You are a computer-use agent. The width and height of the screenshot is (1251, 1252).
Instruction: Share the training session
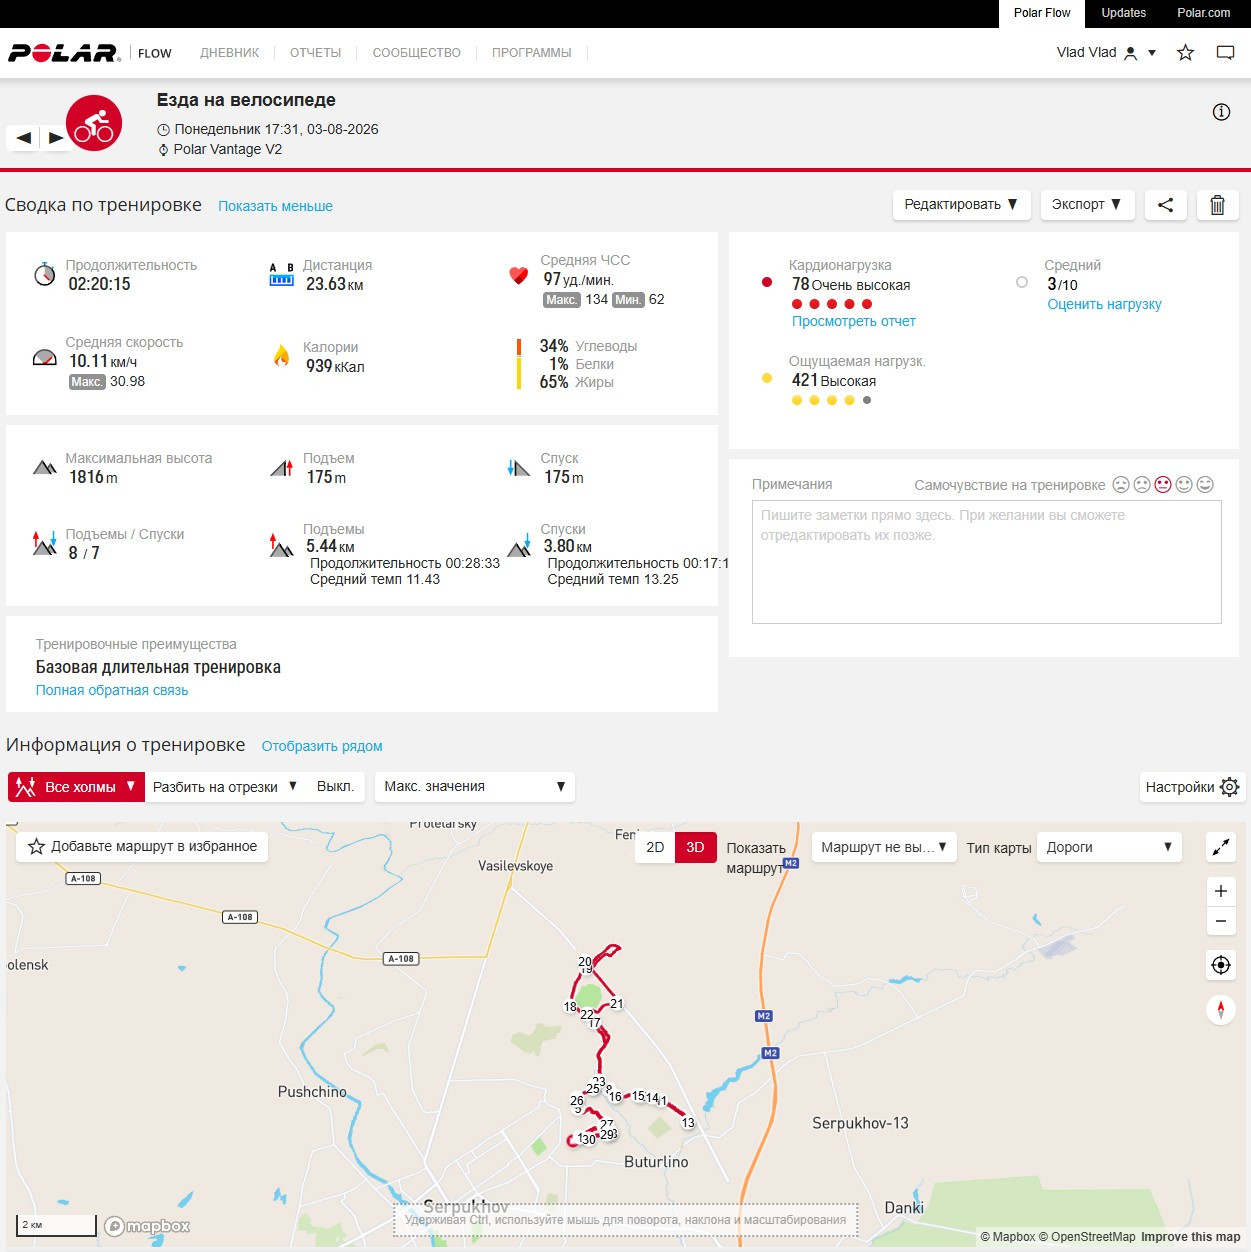pos(1166,204)
